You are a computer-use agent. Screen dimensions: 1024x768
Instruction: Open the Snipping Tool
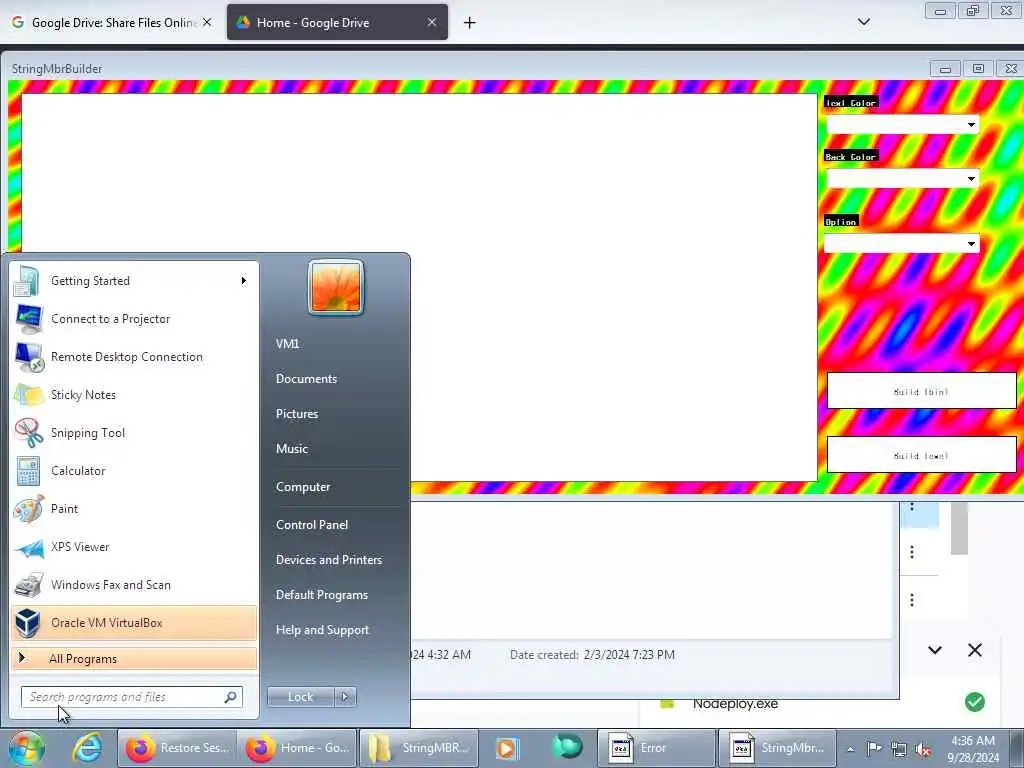134,432
